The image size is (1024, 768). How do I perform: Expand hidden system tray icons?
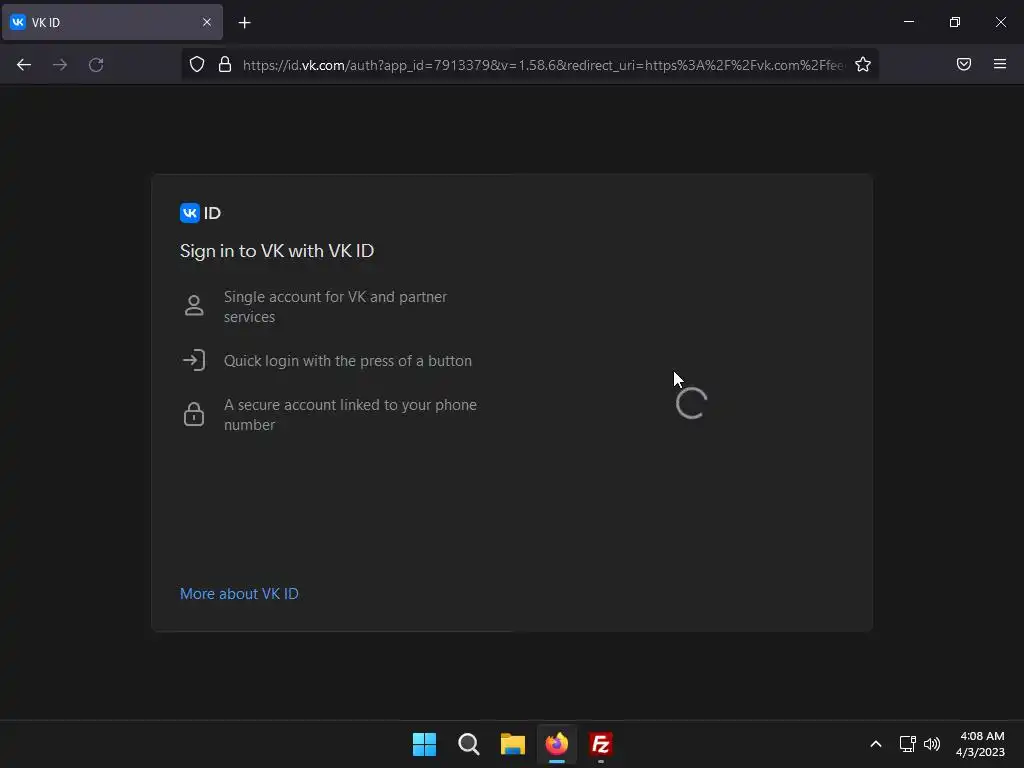click(x=876, y=744)
